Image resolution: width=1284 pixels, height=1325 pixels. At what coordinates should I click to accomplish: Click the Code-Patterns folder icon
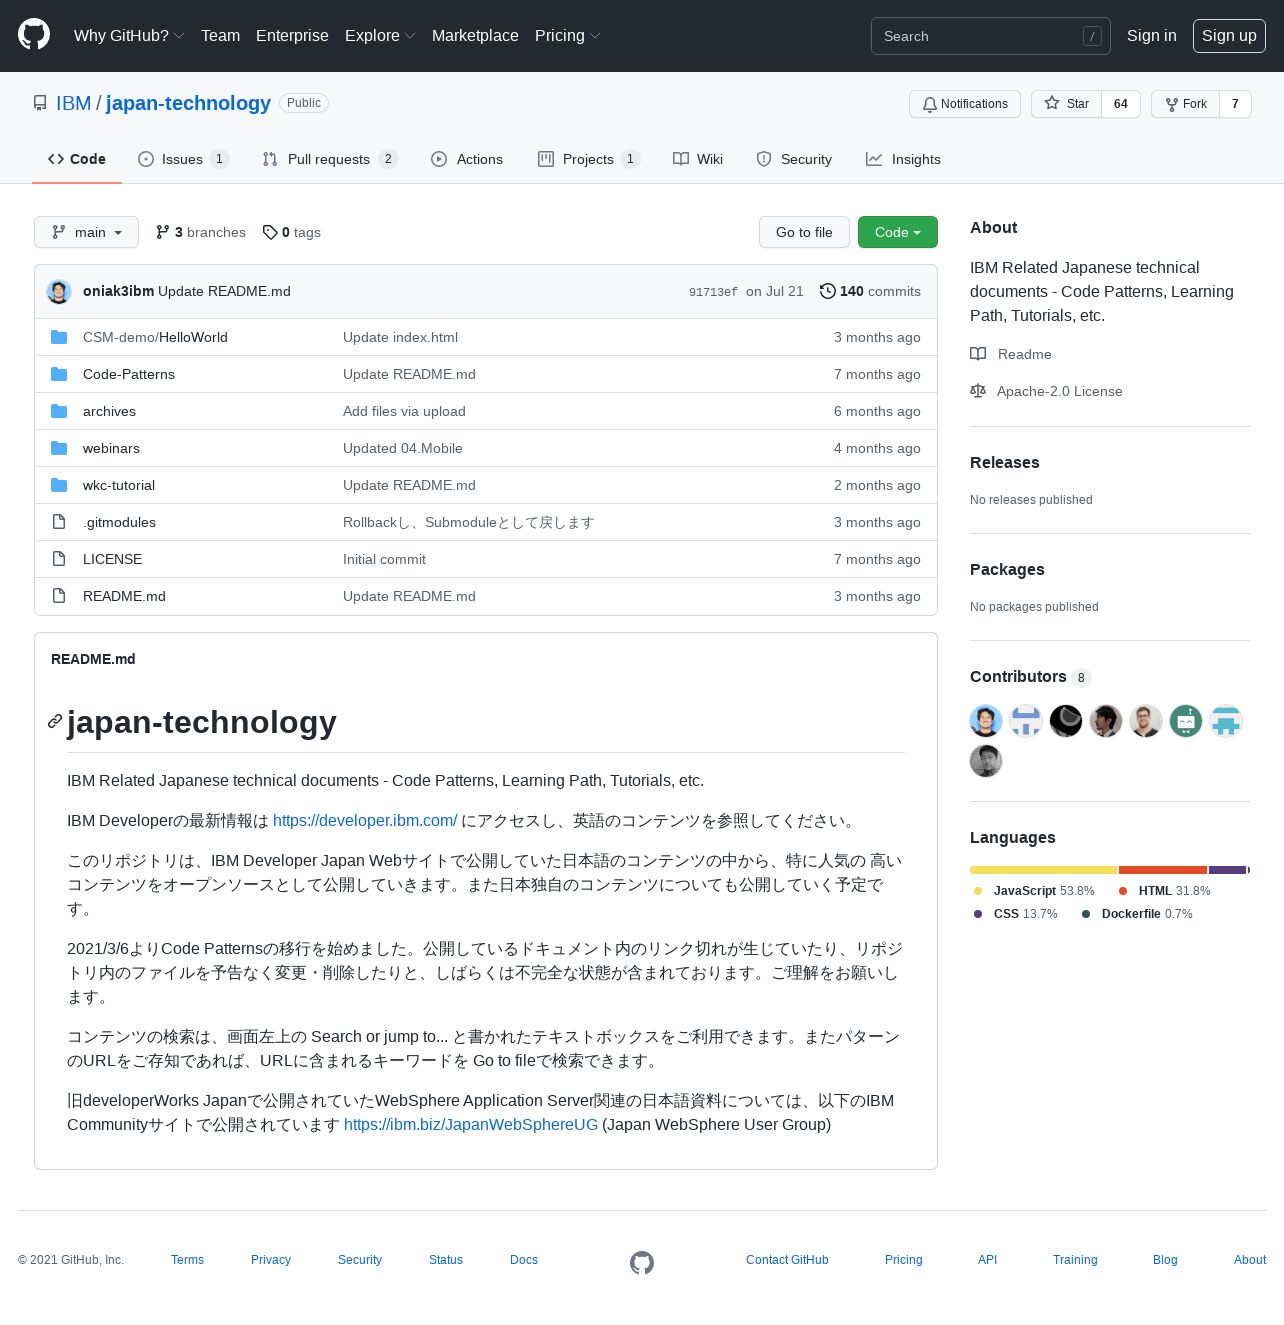click(x=59, y=374)
